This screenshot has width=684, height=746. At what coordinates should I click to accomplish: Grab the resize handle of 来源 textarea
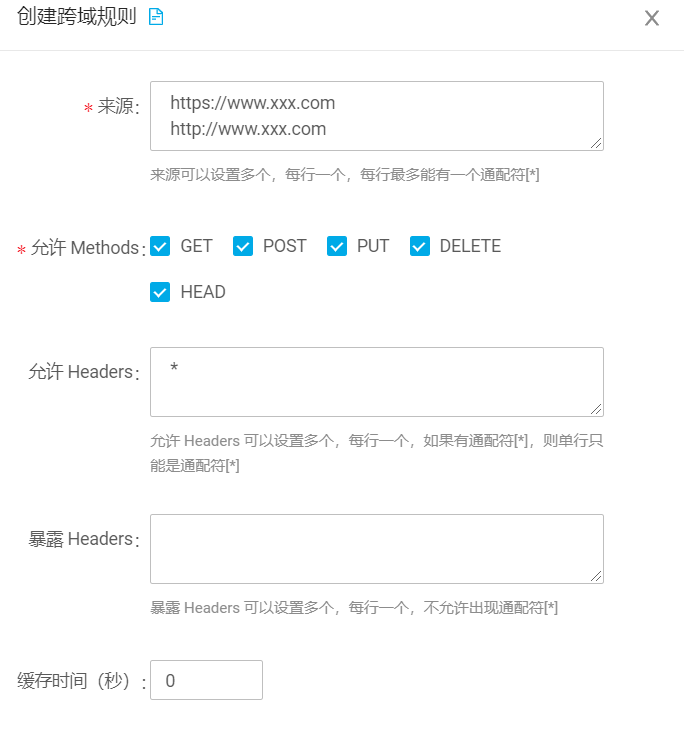tap(596, 142)
